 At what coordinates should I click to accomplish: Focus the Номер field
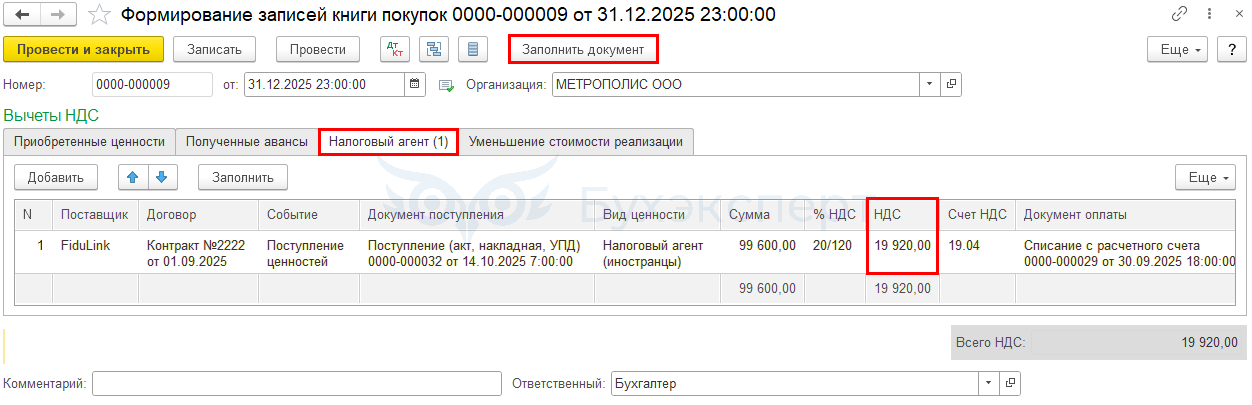tap(152, 85)
